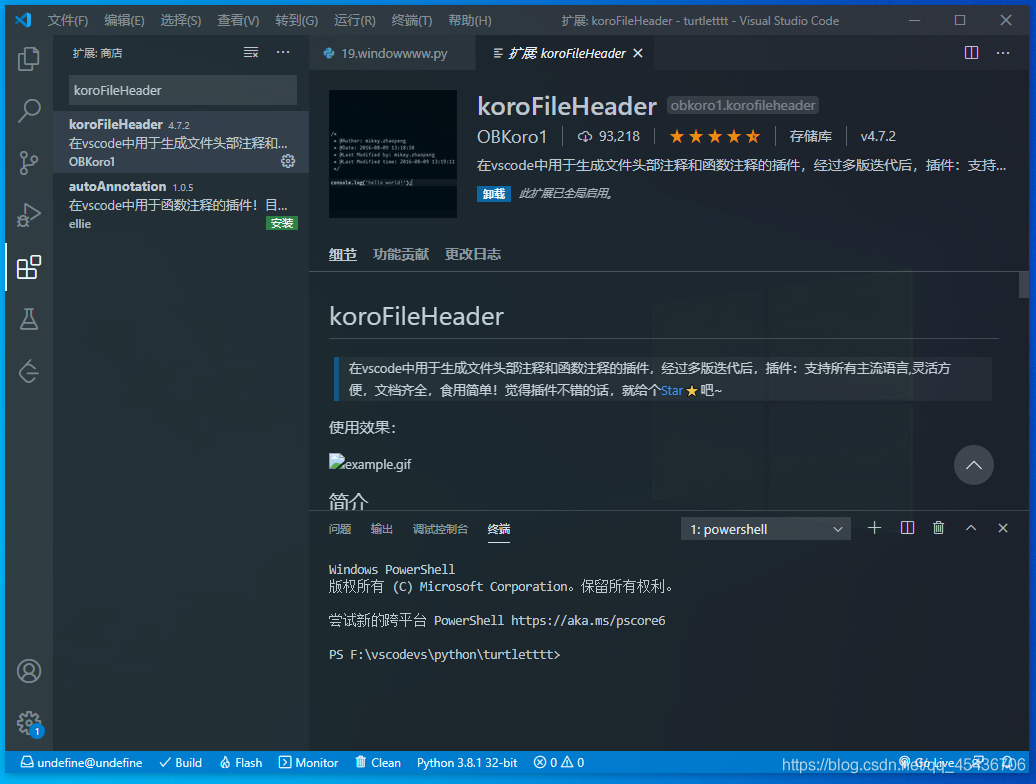Switch to the 调试控制台 panel tab
The image size is (1036, 784).
(440, 529)
